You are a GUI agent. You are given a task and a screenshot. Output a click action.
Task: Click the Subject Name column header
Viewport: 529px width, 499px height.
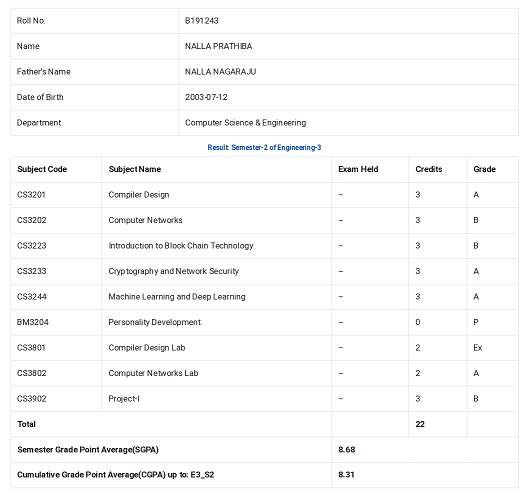[x=135, y=169]
